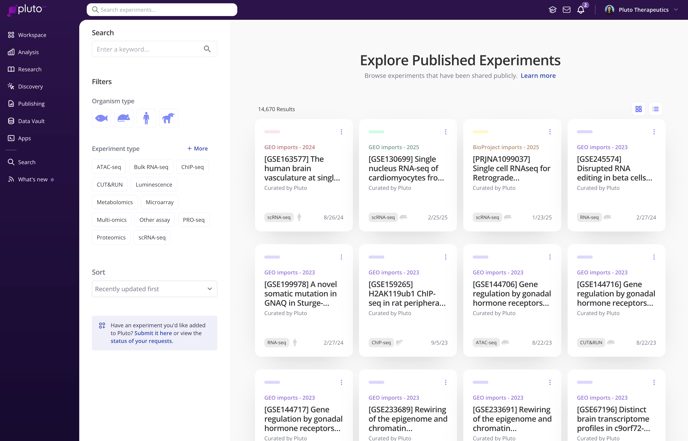Toggle the CUT&RUN filter chip

click(x=110, y=184)
